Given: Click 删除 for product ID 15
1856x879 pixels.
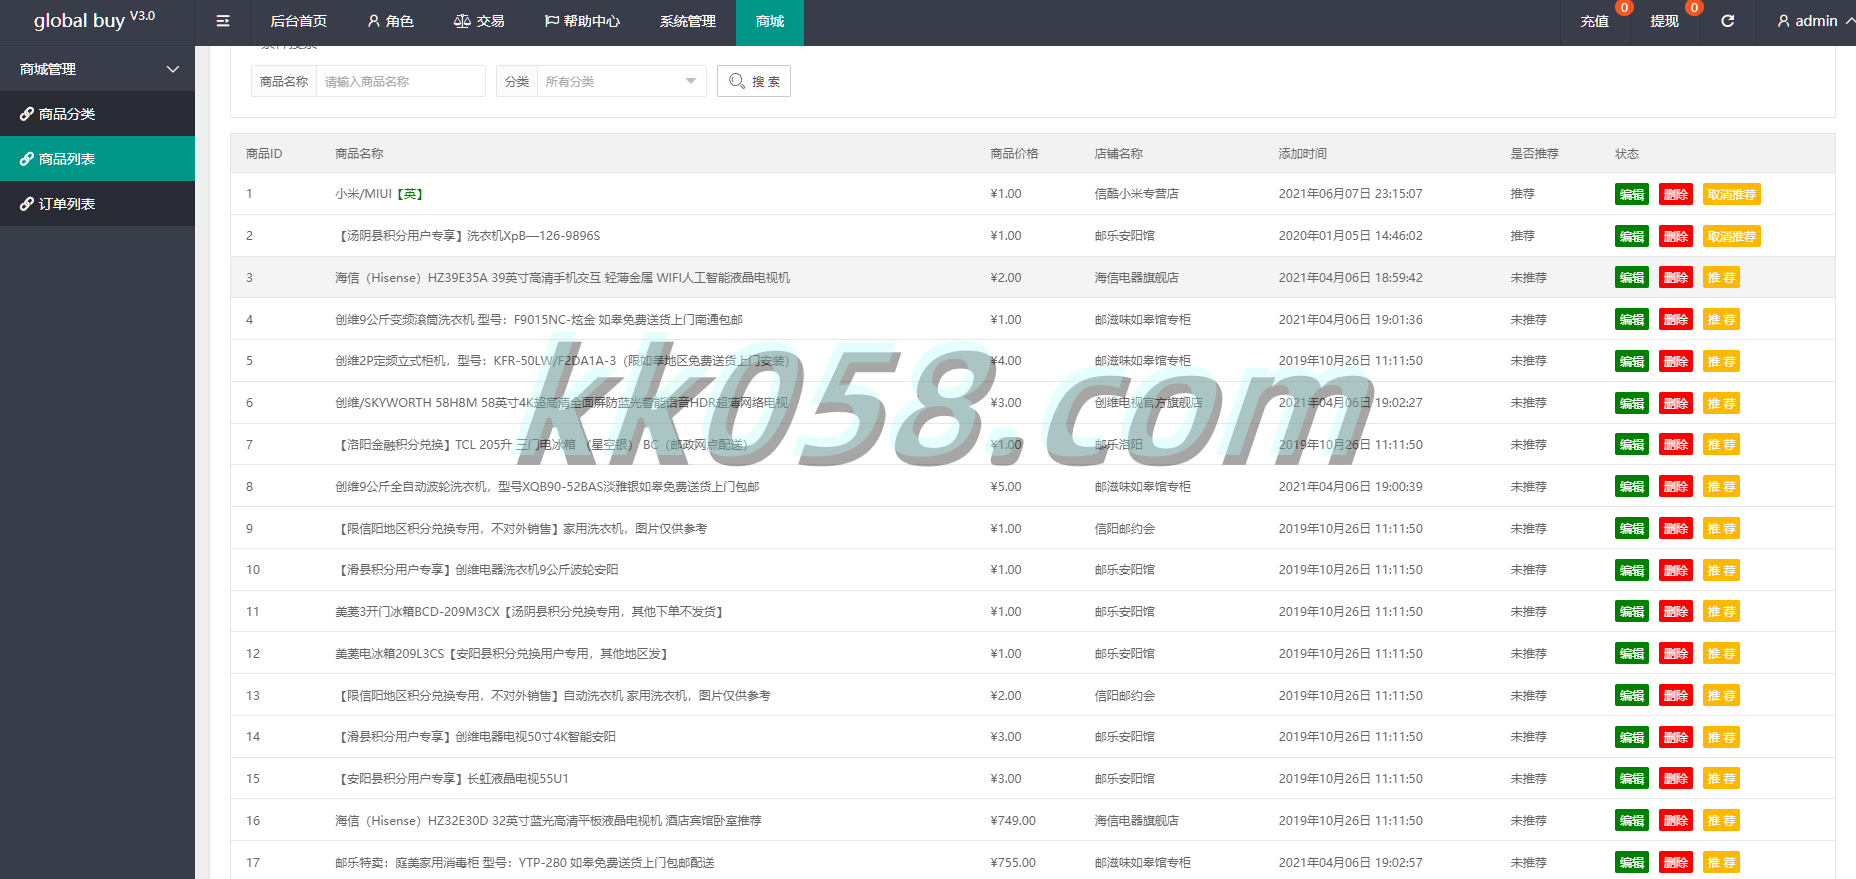Looking at the screenshot, I should 1676,779.
